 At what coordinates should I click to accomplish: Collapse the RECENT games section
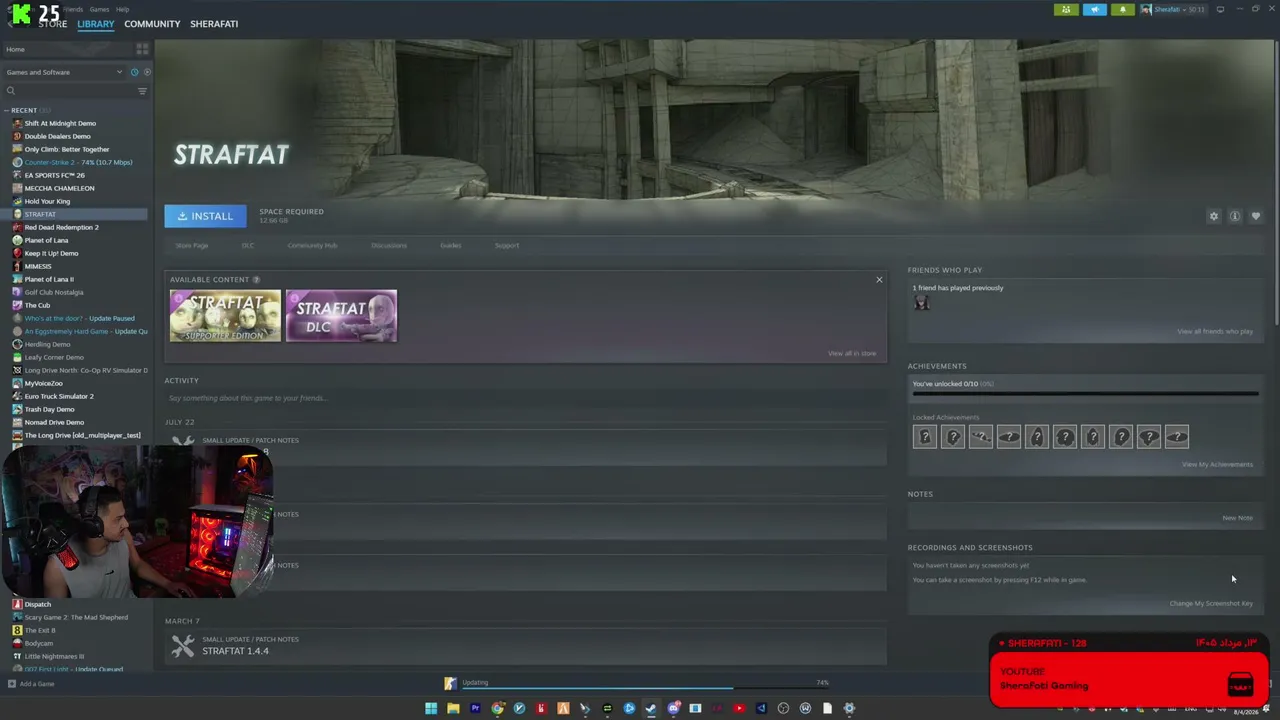[x=6, y=110]
